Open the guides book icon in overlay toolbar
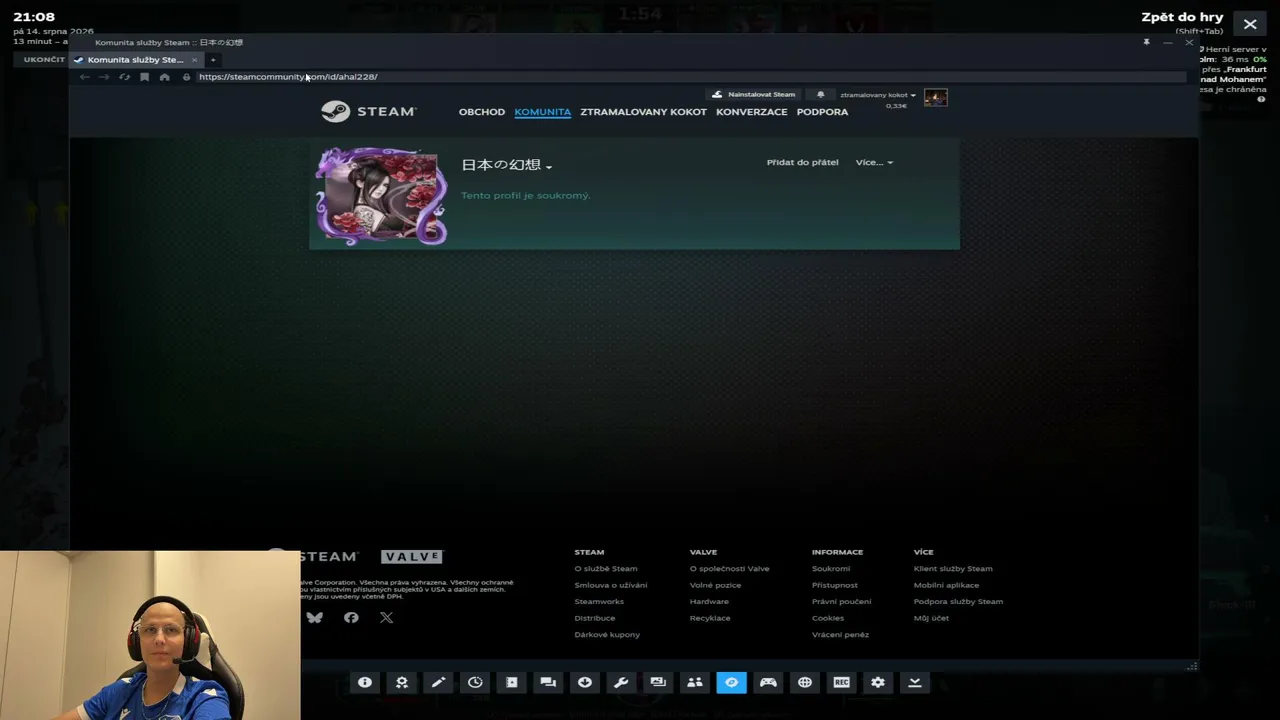Screen dimensions: 1280x720 pyautogui.click(x=511, y=682)
